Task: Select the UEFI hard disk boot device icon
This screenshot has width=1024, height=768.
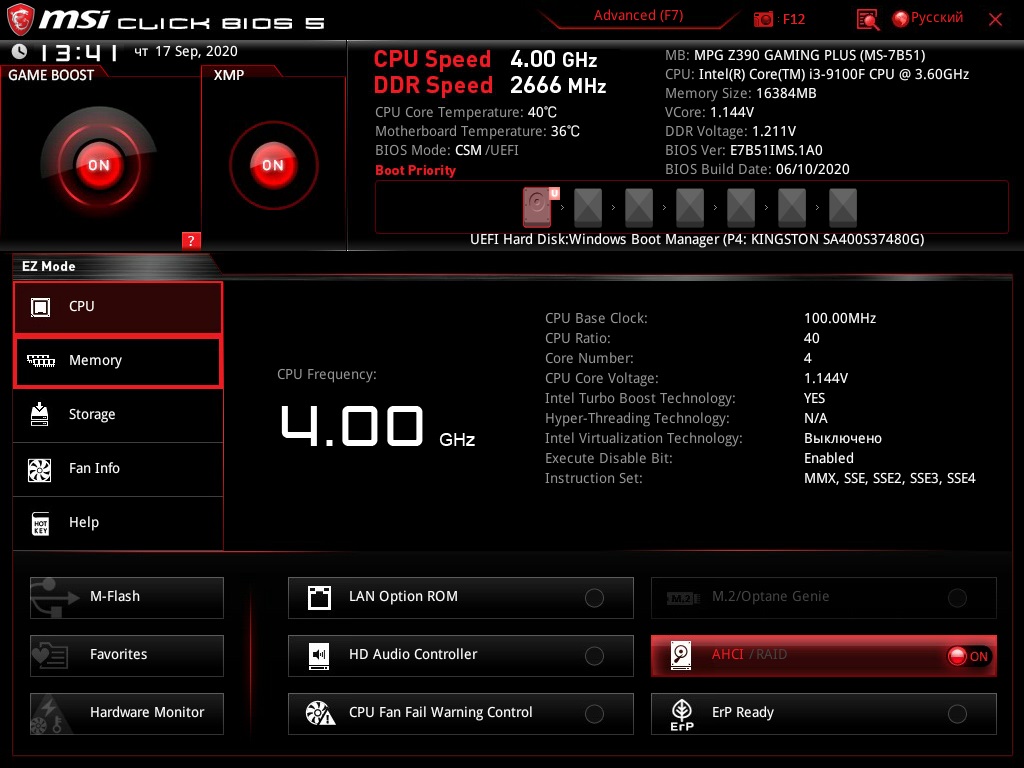Action: coord(537,207)
